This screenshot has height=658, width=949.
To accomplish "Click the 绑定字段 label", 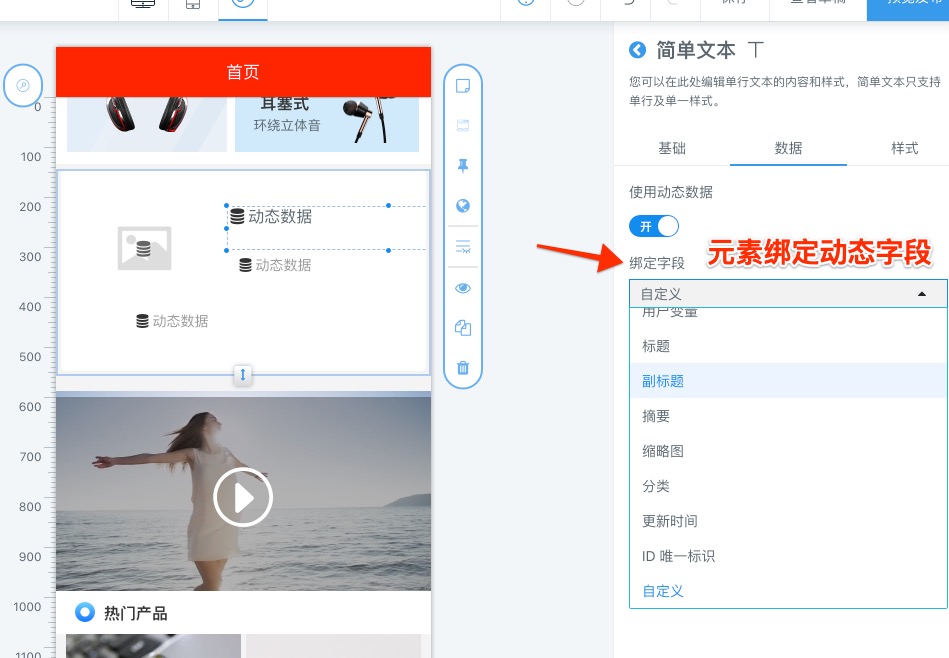I will [657, 263].
